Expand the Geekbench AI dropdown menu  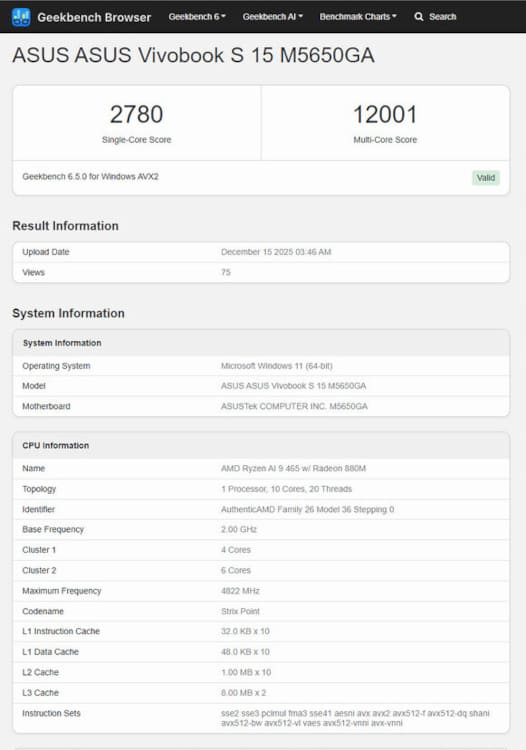pos(273,17)
